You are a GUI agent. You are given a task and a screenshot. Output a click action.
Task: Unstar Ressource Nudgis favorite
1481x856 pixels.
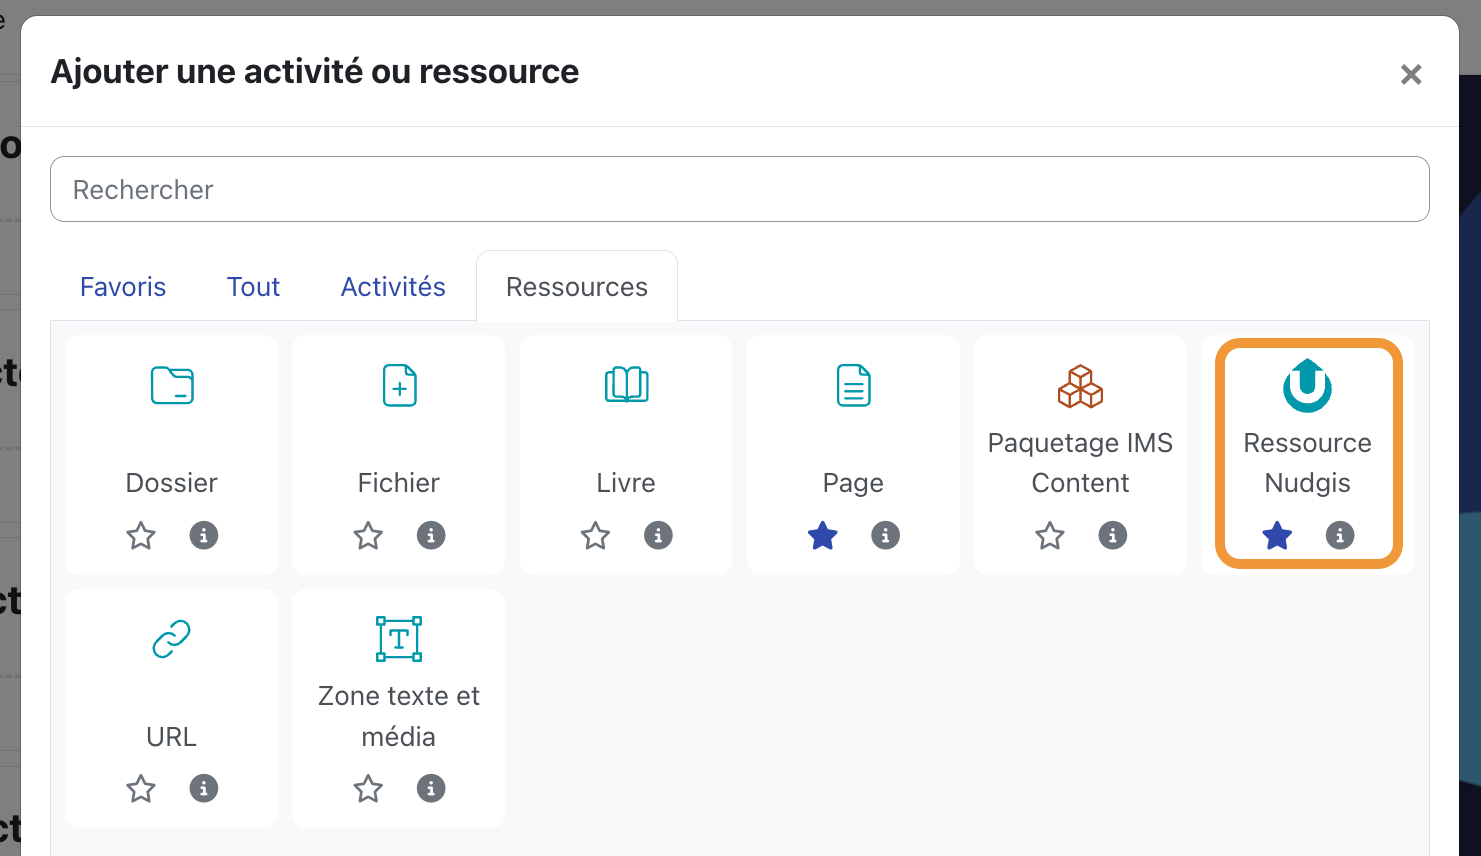point(1277,535)
